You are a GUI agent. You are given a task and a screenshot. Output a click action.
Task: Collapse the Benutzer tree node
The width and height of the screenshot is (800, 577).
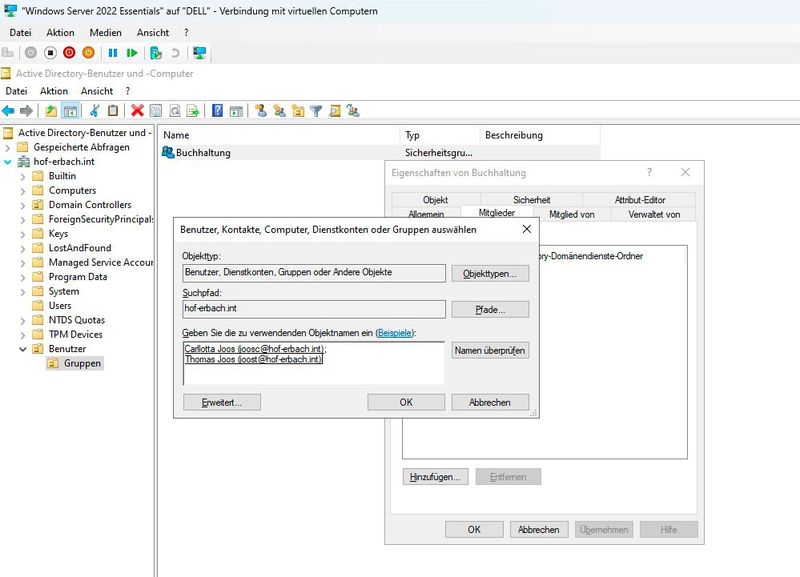click(24, 349)
